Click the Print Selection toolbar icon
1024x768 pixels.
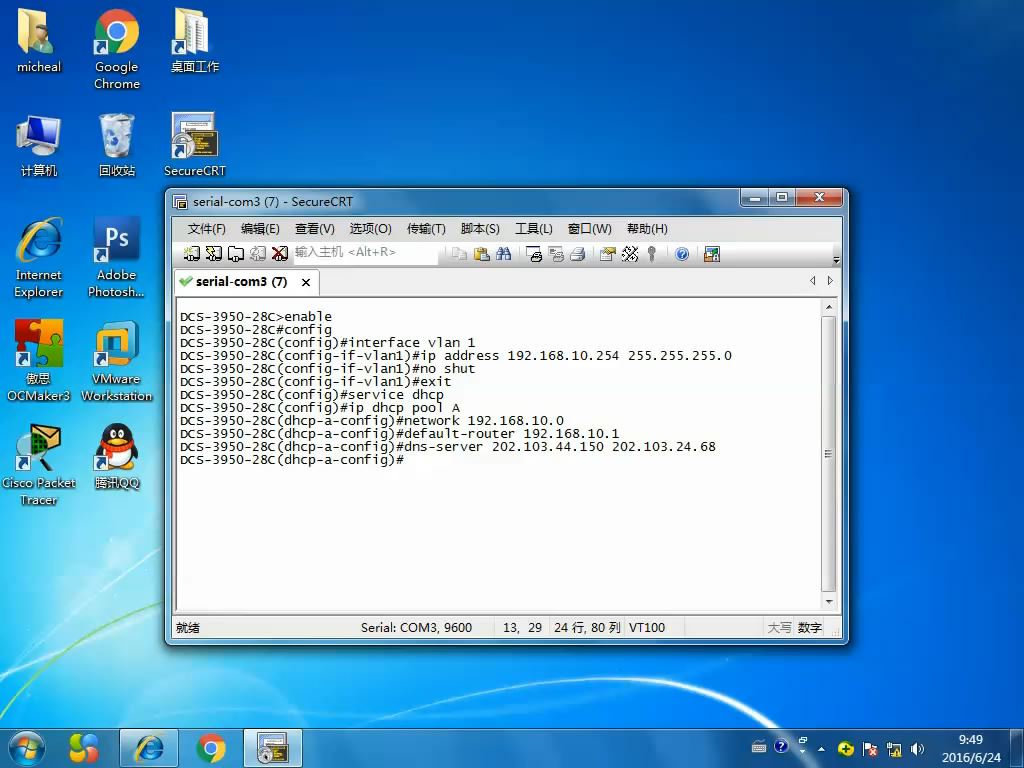556,254
